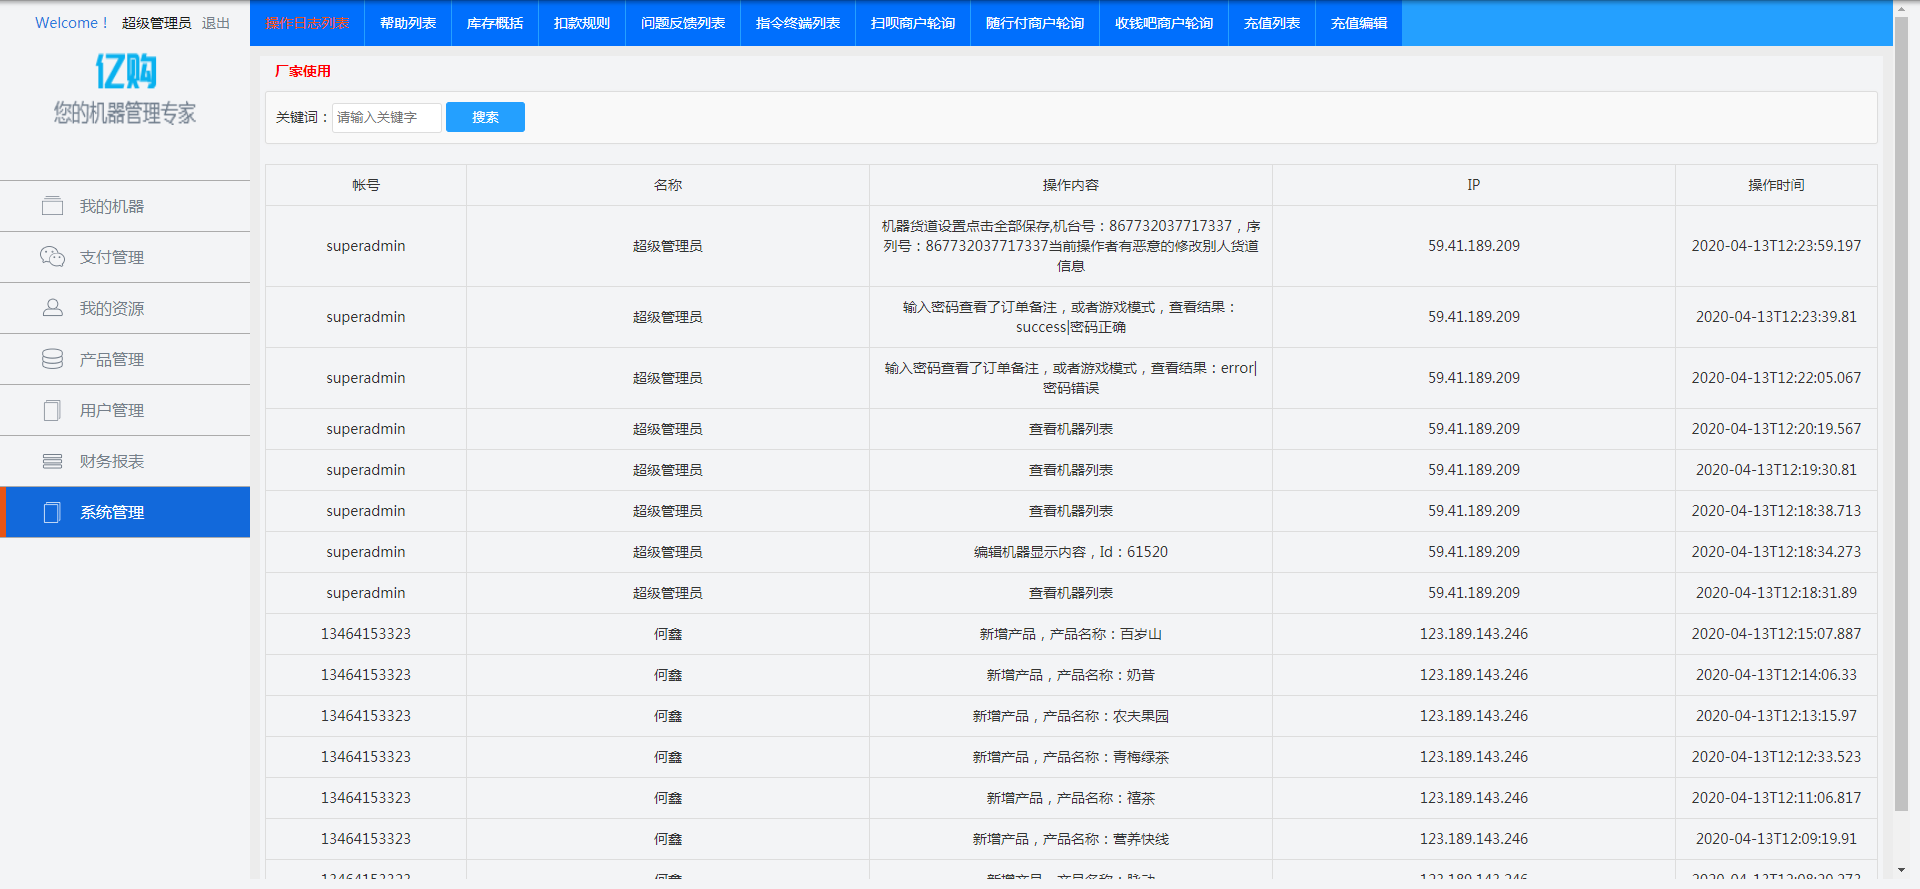The width and height of the screenshot is (1920, 889).
Task: Click the 退出 logout link
Action: (x=216, y=23)
